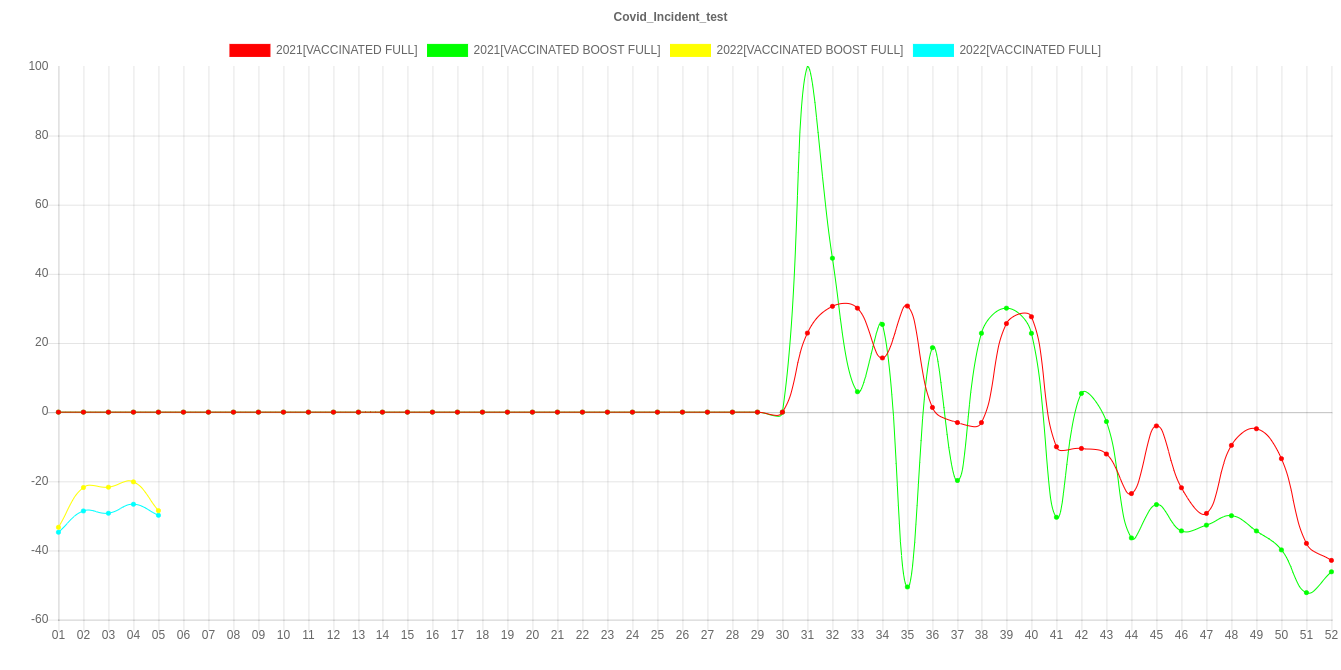Select the yellow data point at week 04
Screen dimensions: 1341x670
[133, 482]
